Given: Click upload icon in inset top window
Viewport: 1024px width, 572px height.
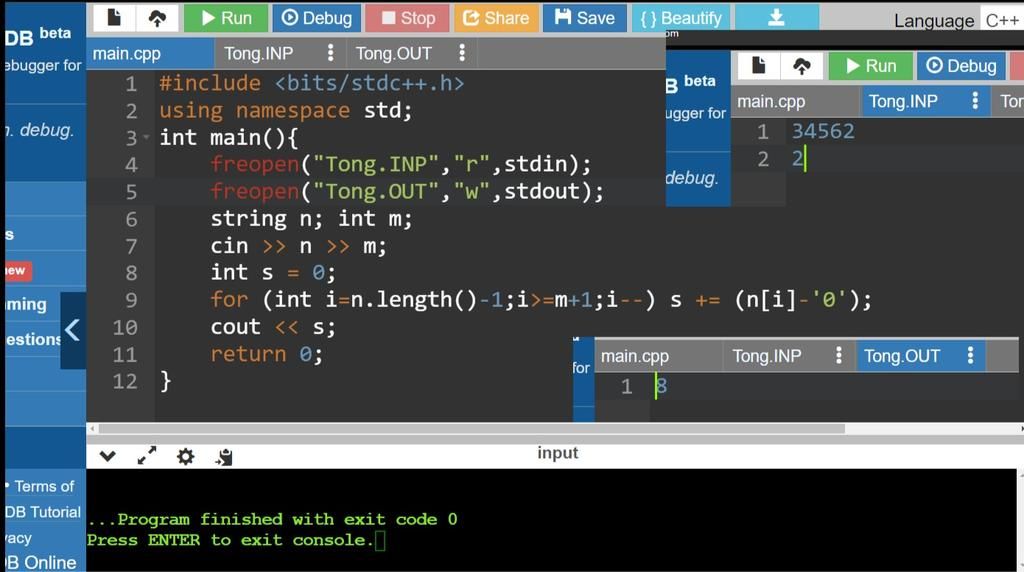Looking at the screenshot, I should pos(801,65).
